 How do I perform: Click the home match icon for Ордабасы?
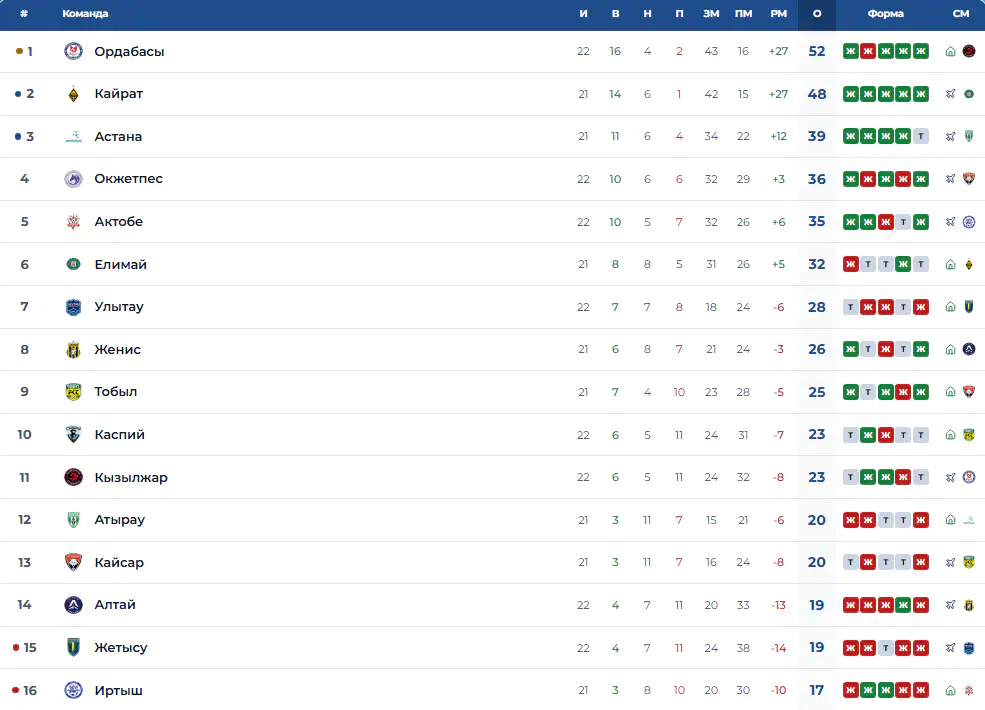pyautogui.click(x=950, y=52)
